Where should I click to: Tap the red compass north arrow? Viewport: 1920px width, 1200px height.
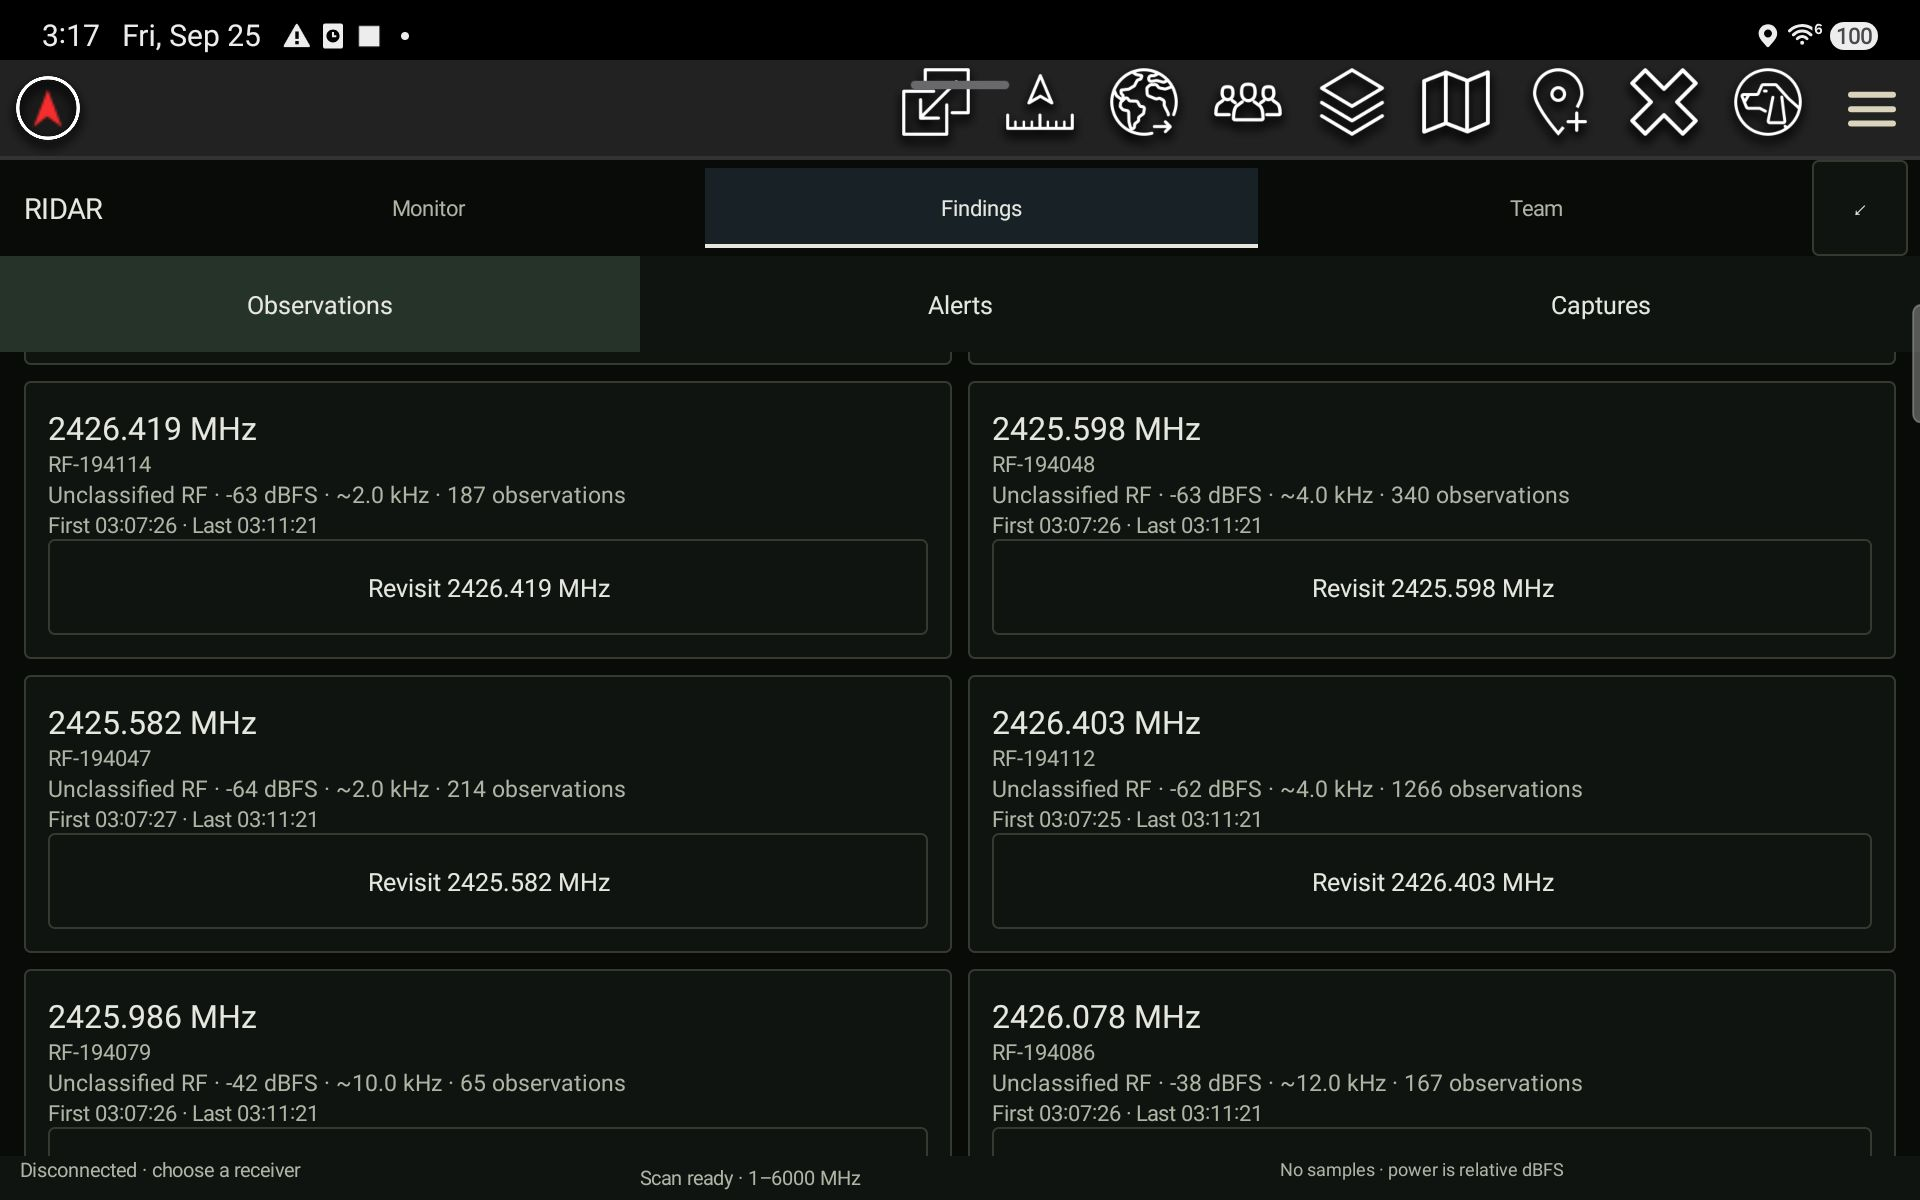click(47, 108)
